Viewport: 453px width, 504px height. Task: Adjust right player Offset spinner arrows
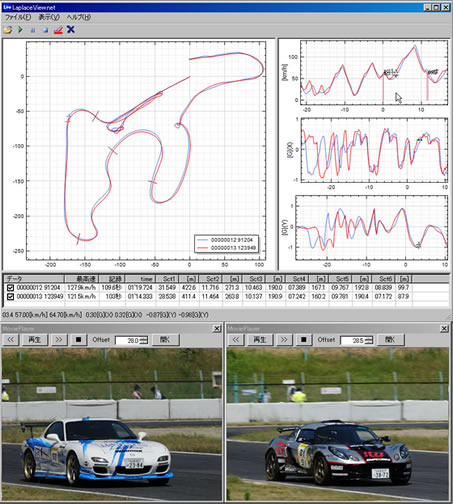[369, 340]
